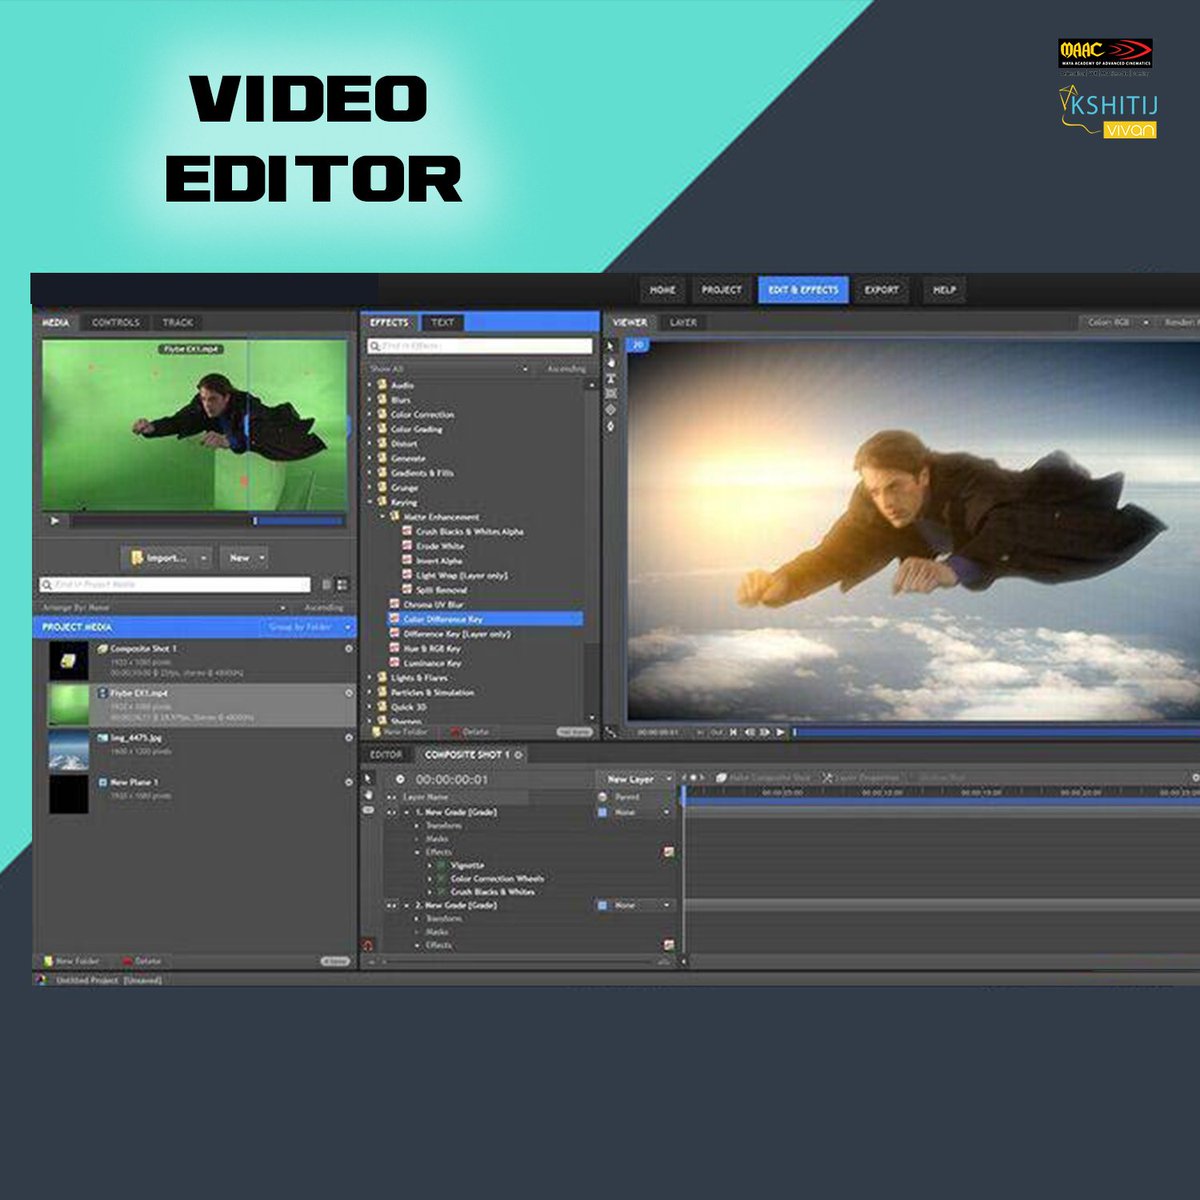Expand the Lights & Flares folder
Screen dimensions: 1200x1200
coord(370,678)
